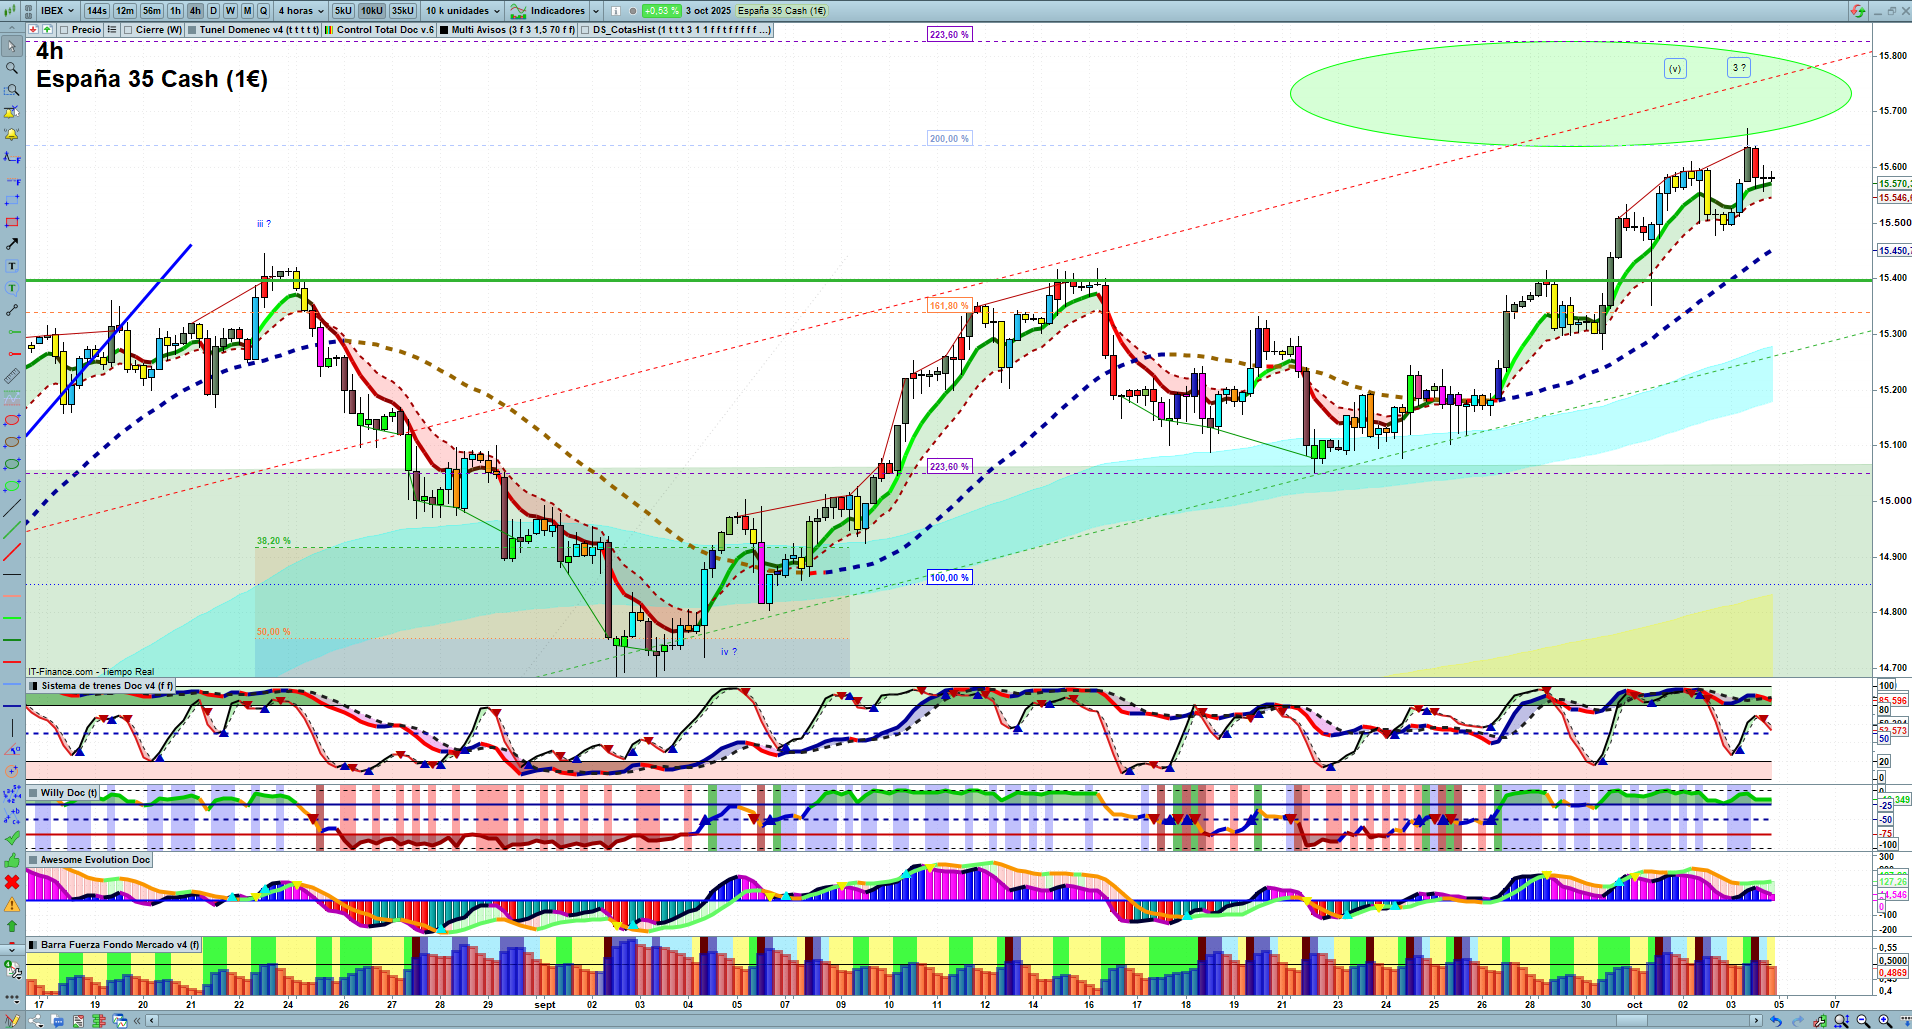Select the D daily timeframe
This screenshot has width=1912, height=1029.
pos(213,11)
